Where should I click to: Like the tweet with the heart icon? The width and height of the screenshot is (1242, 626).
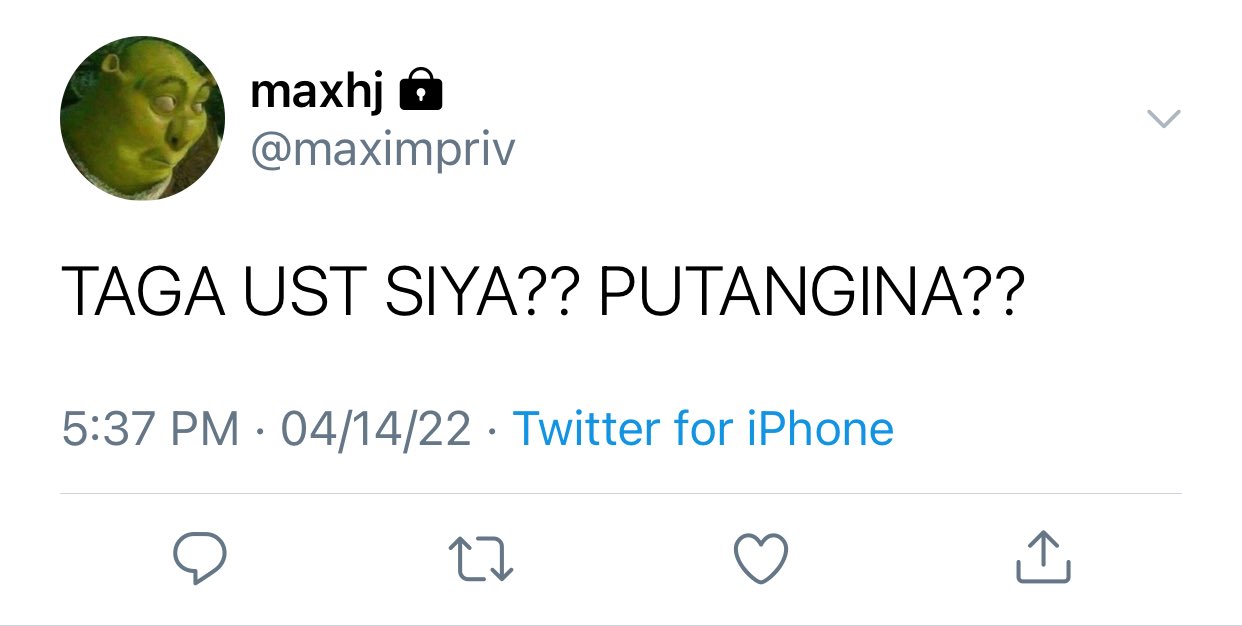pyautogui.click(x=761, y=558)
